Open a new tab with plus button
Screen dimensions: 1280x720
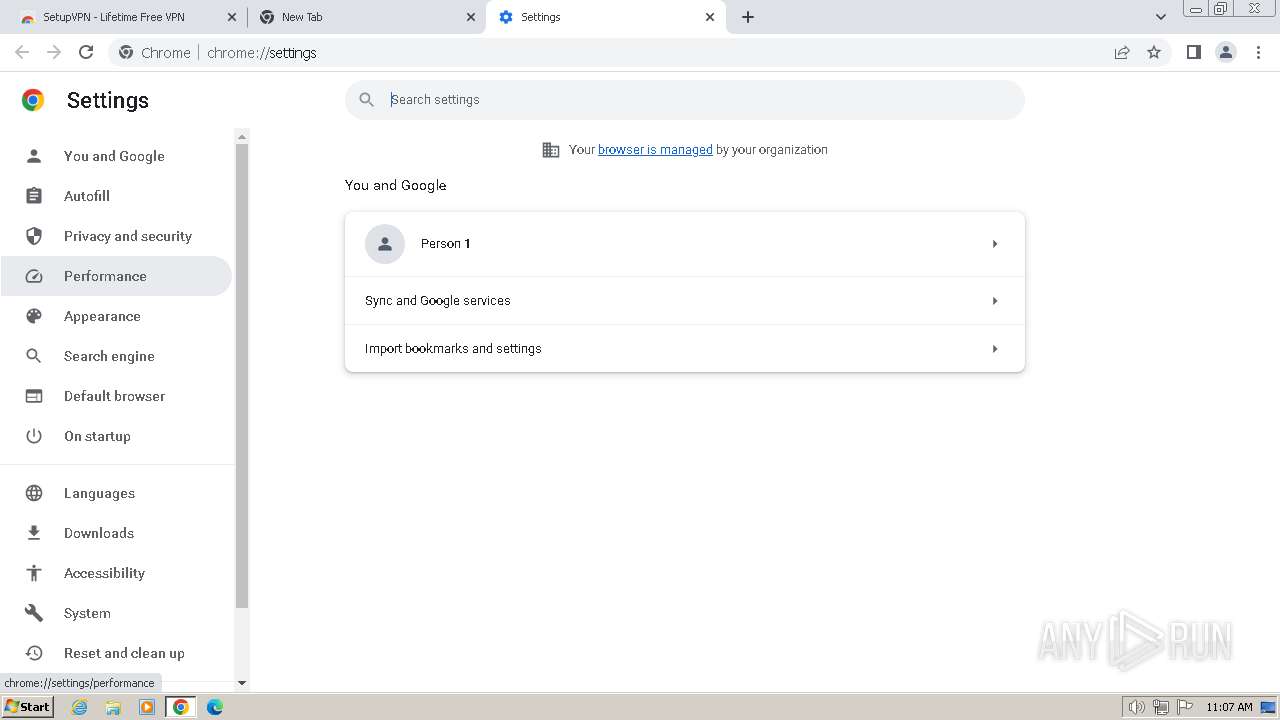pyautogui.click(x=748, y=17)
